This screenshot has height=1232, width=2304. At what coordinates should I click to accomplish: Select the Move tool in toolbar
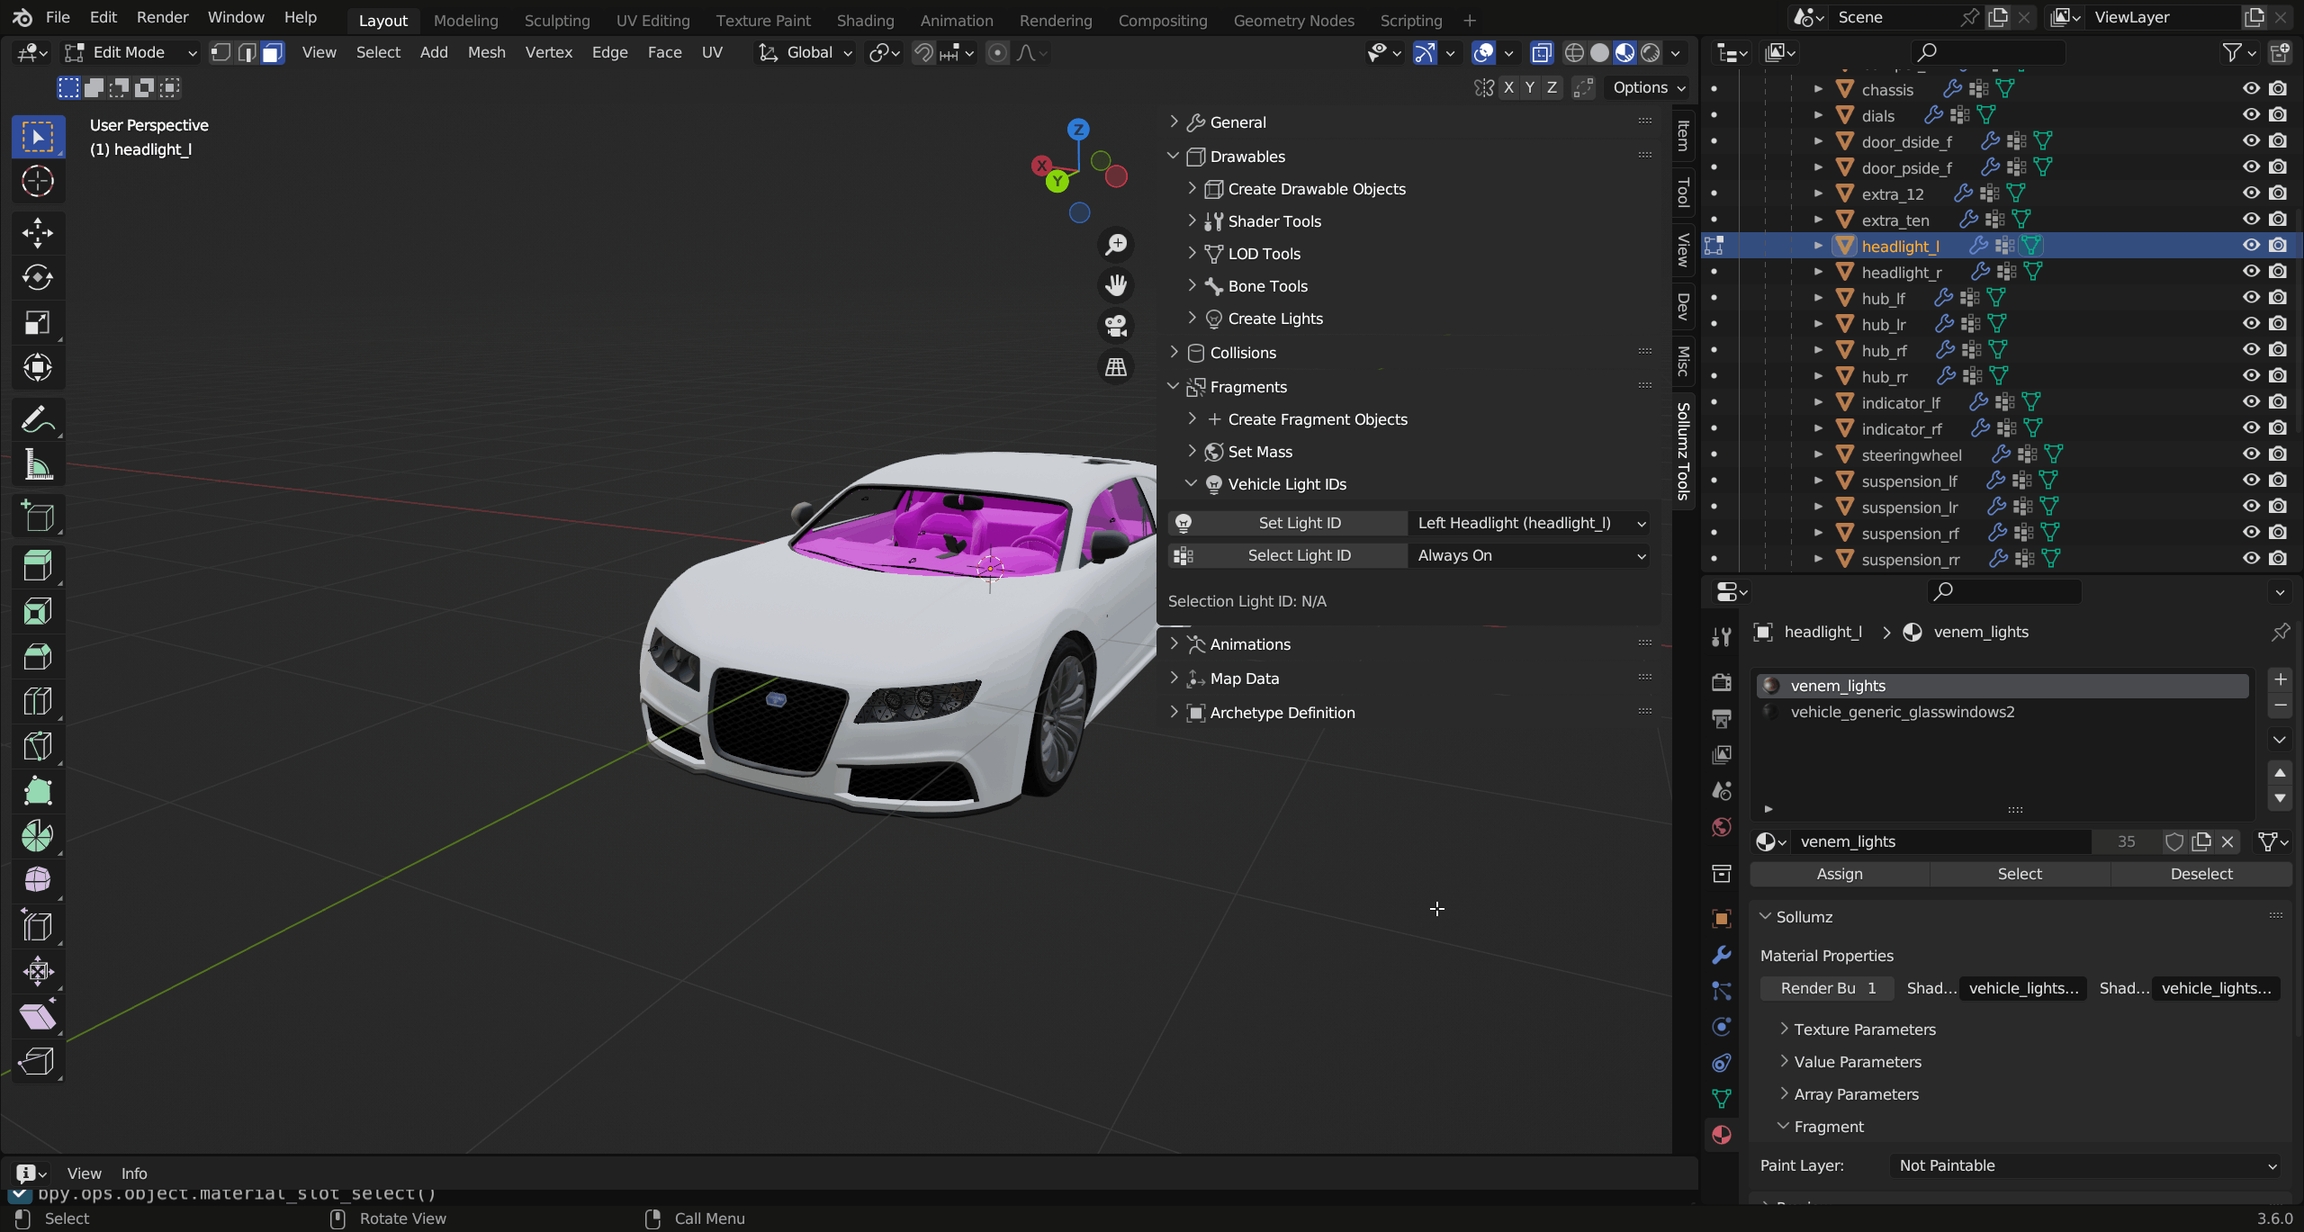point(37,232)
